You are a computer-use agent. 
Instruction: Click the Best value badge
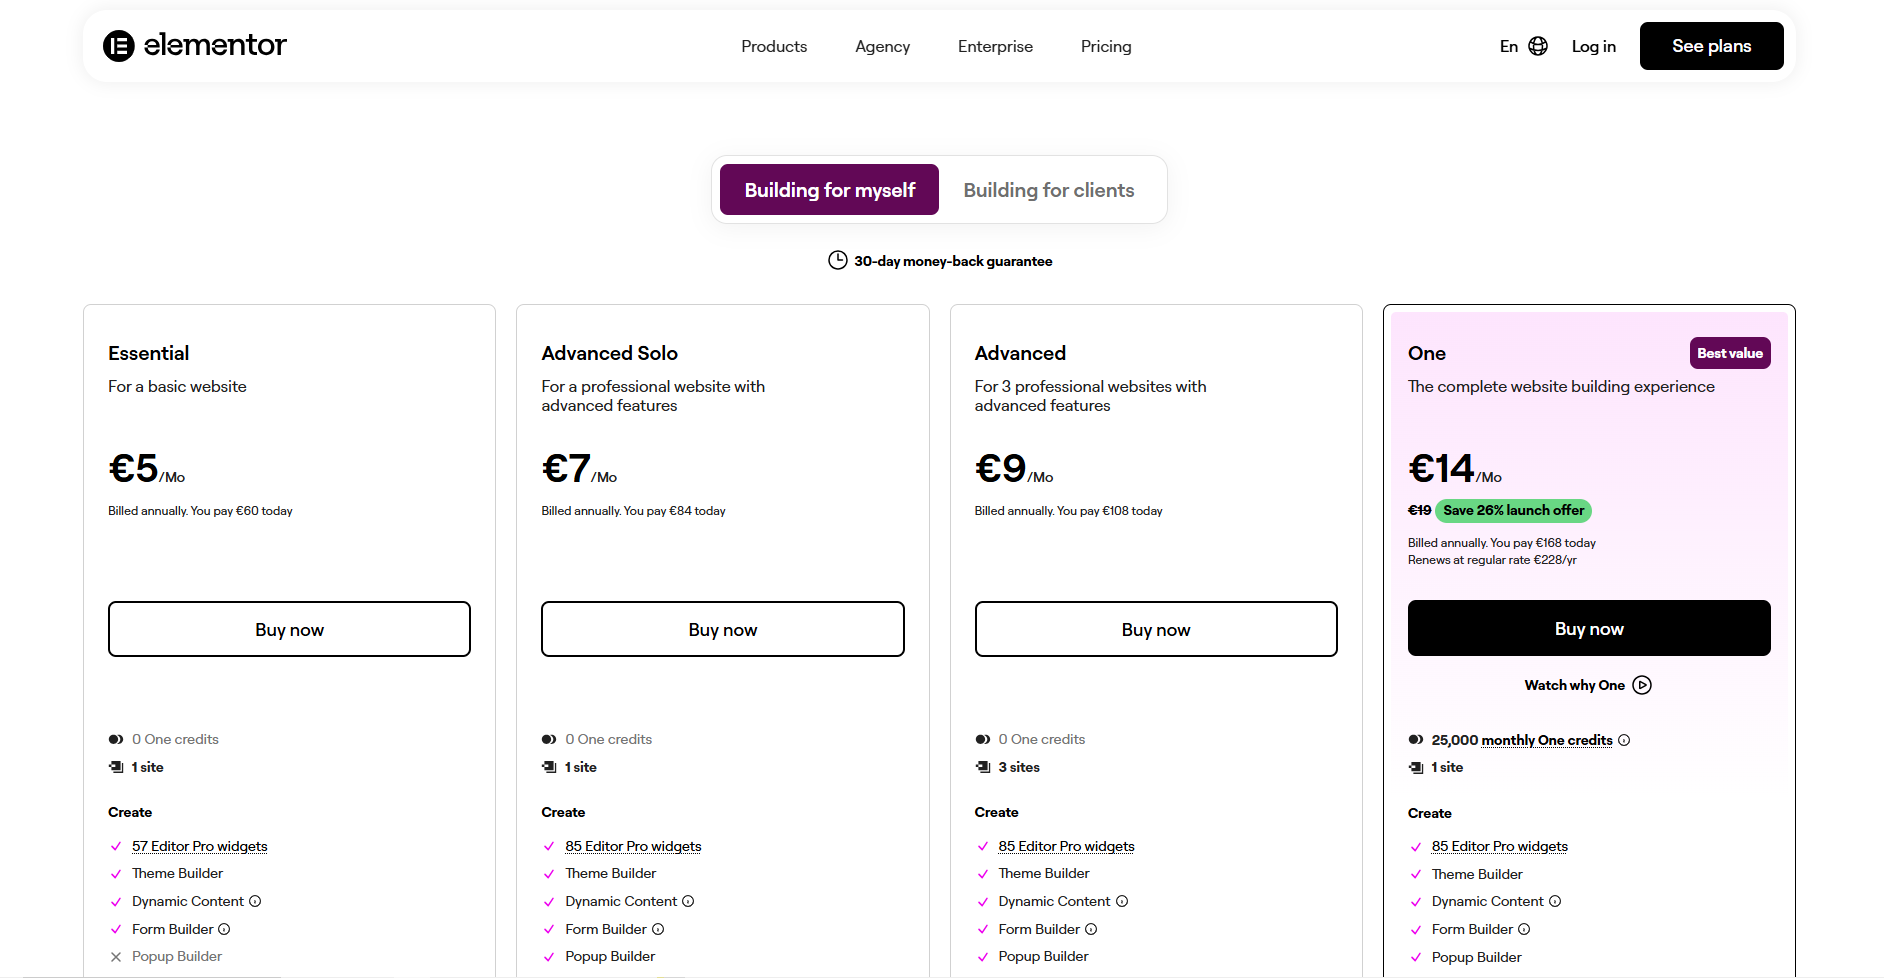pos(1730,353)
